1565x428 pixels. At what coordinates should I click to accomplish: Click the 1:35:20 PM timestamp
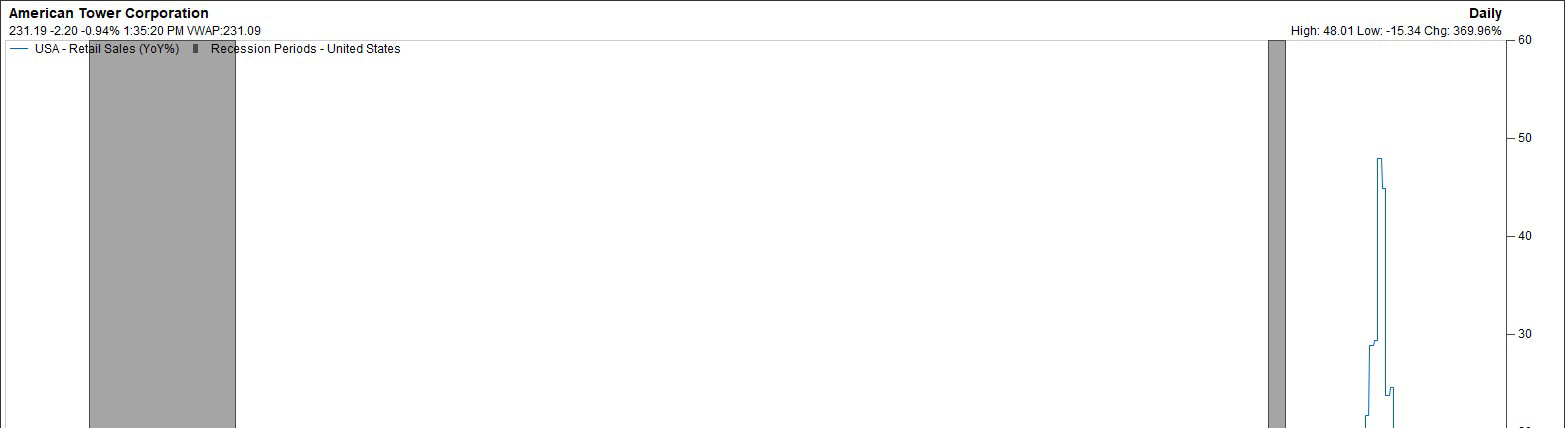point(153,31)
